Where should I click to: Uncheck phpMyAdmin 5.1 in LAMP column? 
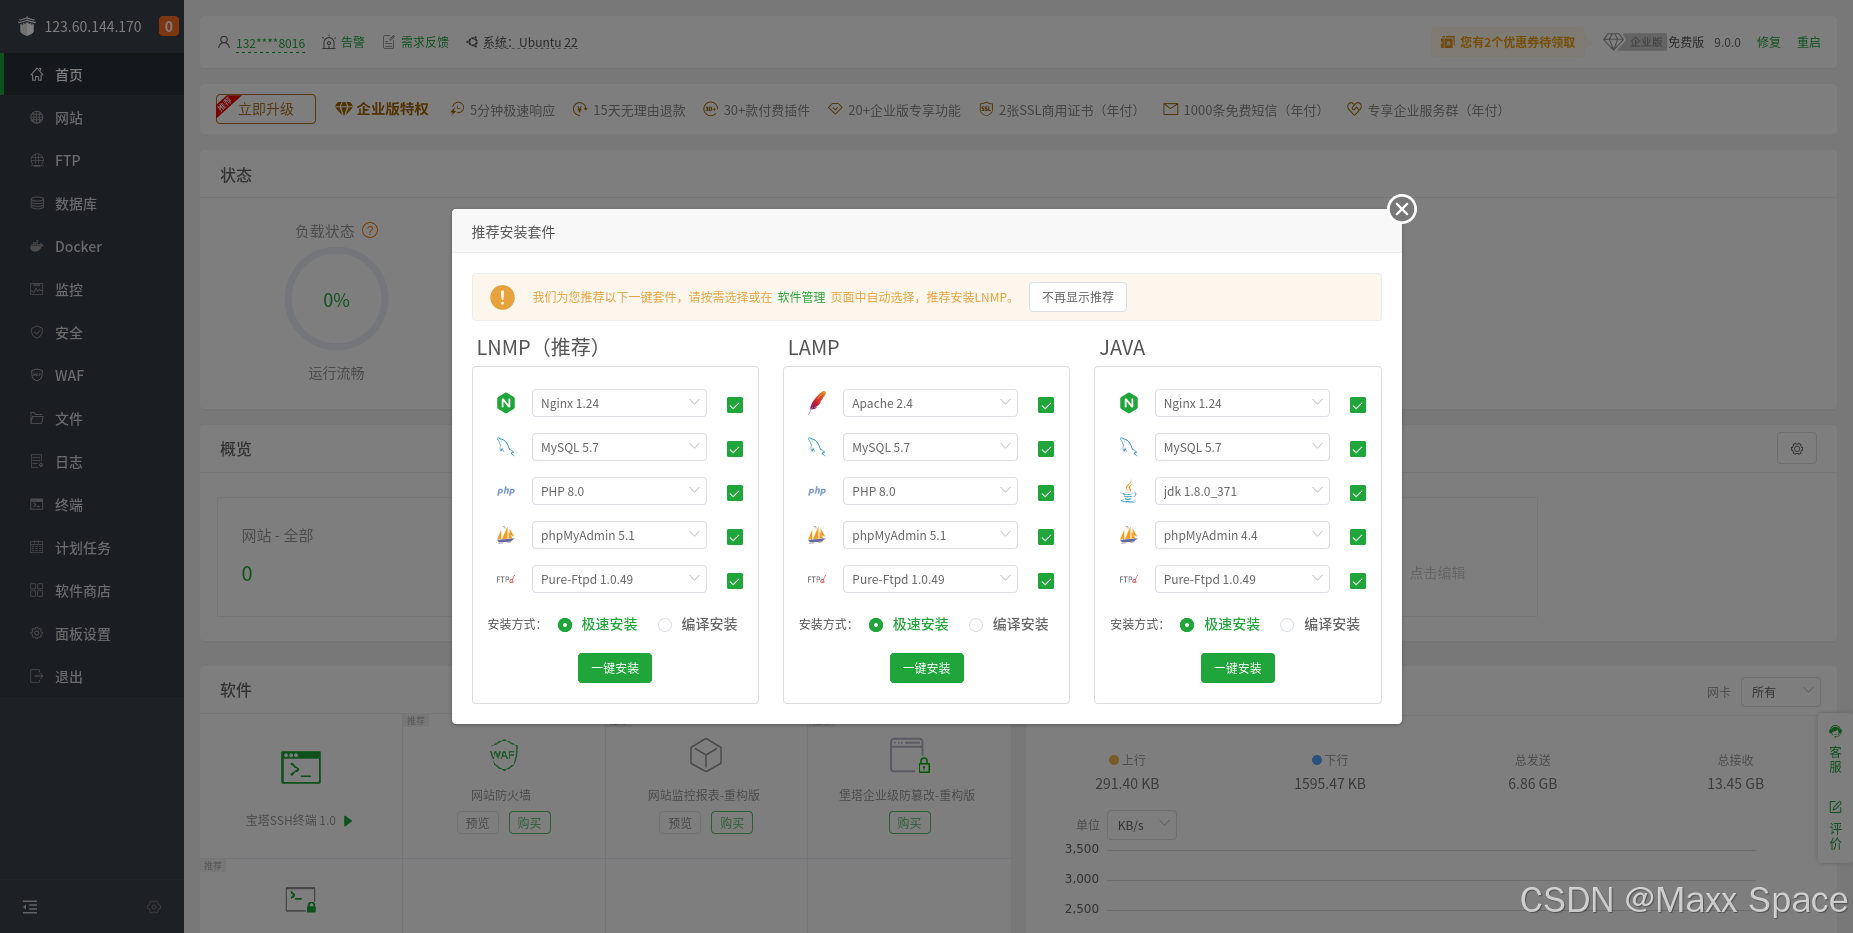pos(1046,537)
